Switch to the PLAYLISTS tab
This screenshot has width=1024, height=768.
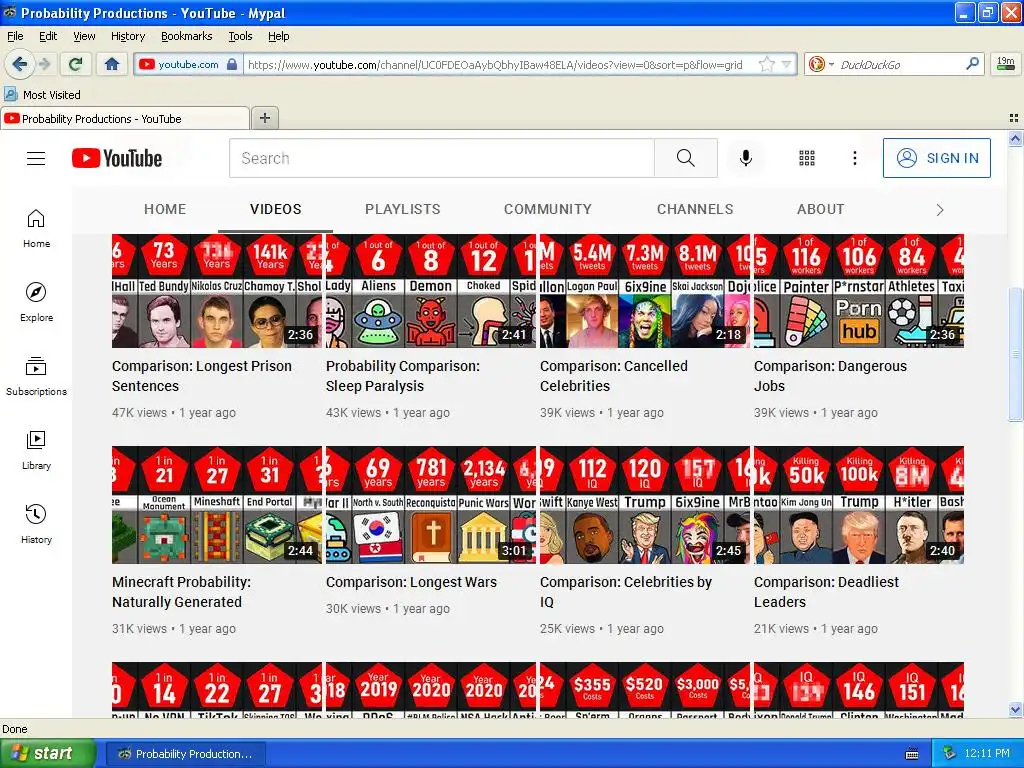pos(402,209)
